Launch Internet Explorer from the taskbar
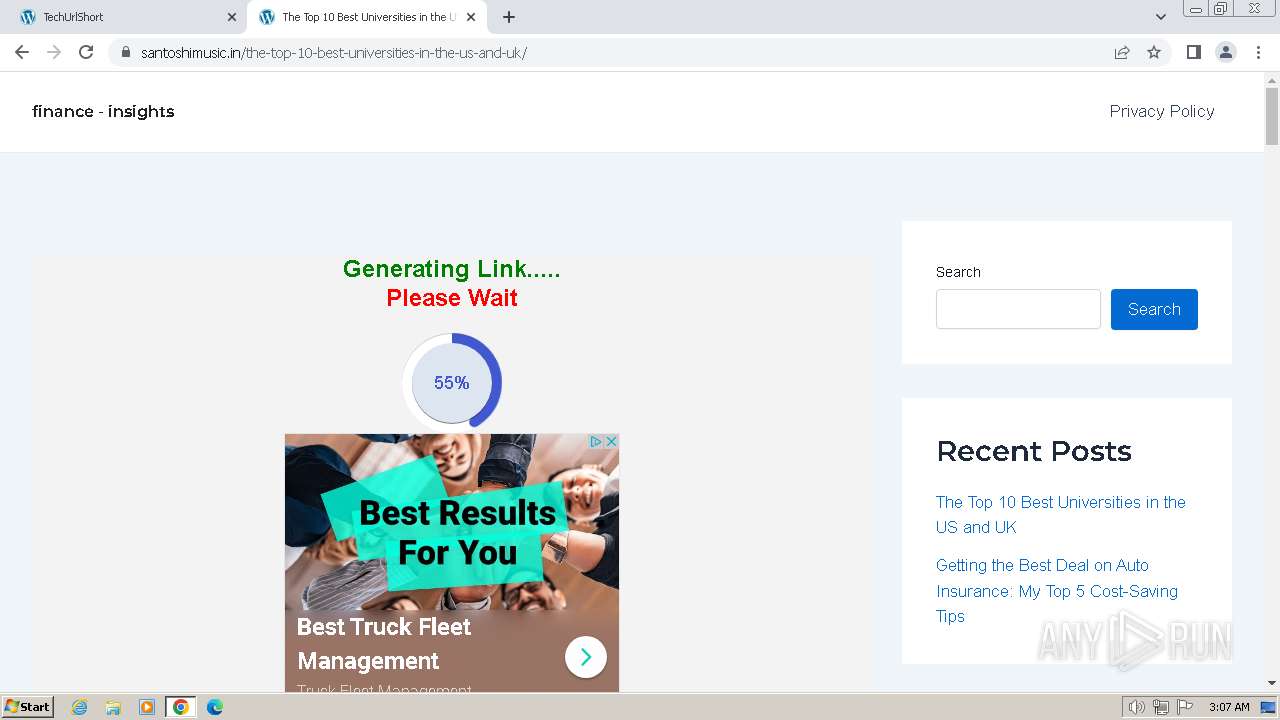This screenshot has width=1280, height=720. coord(79,707)
